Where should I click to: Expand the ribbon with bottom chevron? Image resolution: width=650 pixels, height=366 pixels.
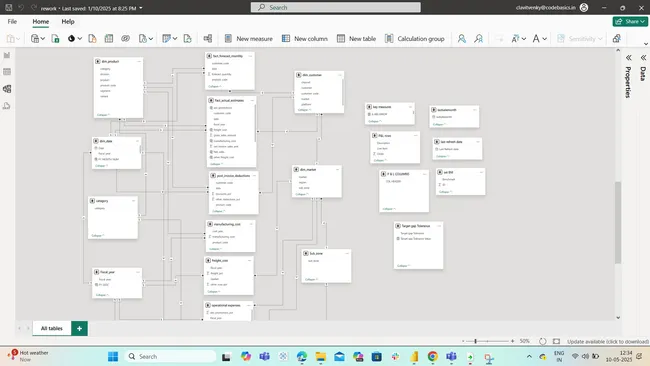pos(645,44)
